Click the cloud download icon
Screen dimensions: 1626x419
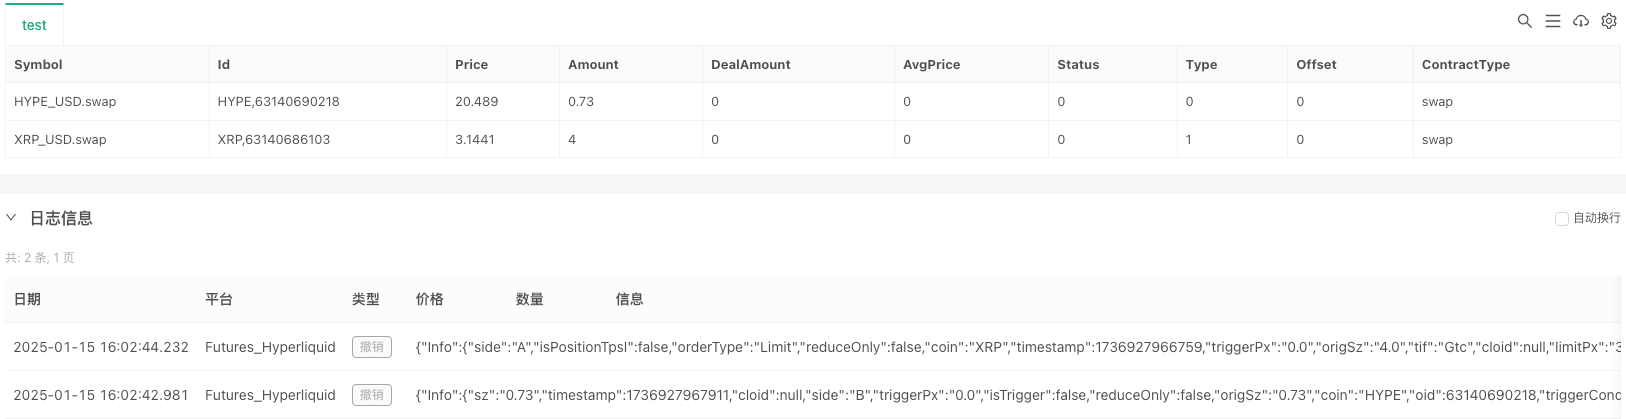1580,21
